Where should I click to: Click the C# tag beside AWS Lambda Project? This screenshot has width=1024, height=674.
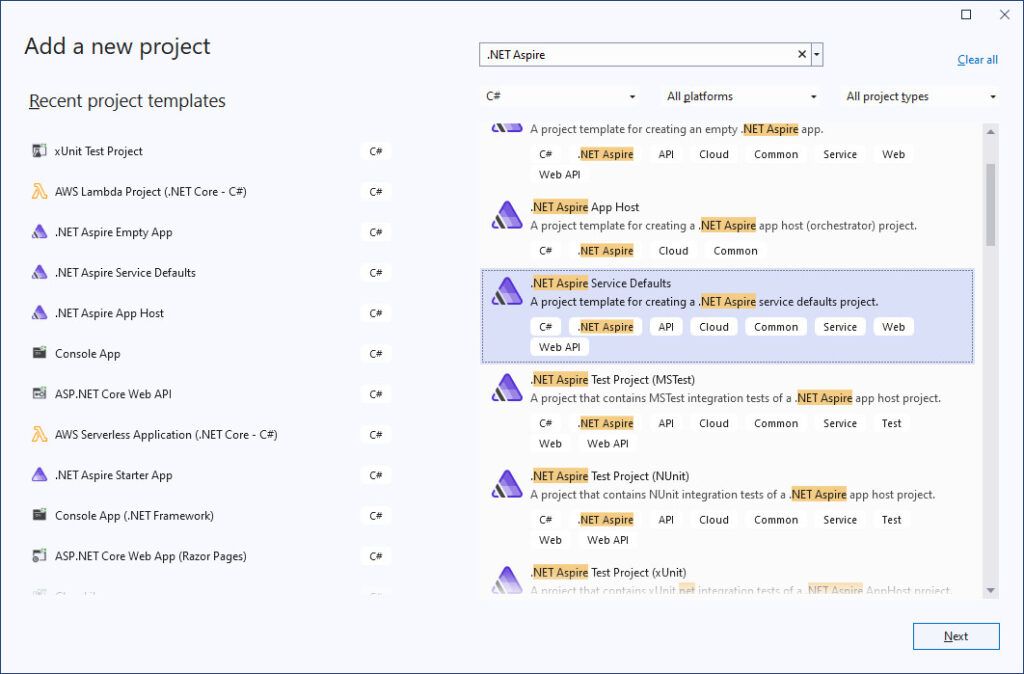[x=376, y=191]
